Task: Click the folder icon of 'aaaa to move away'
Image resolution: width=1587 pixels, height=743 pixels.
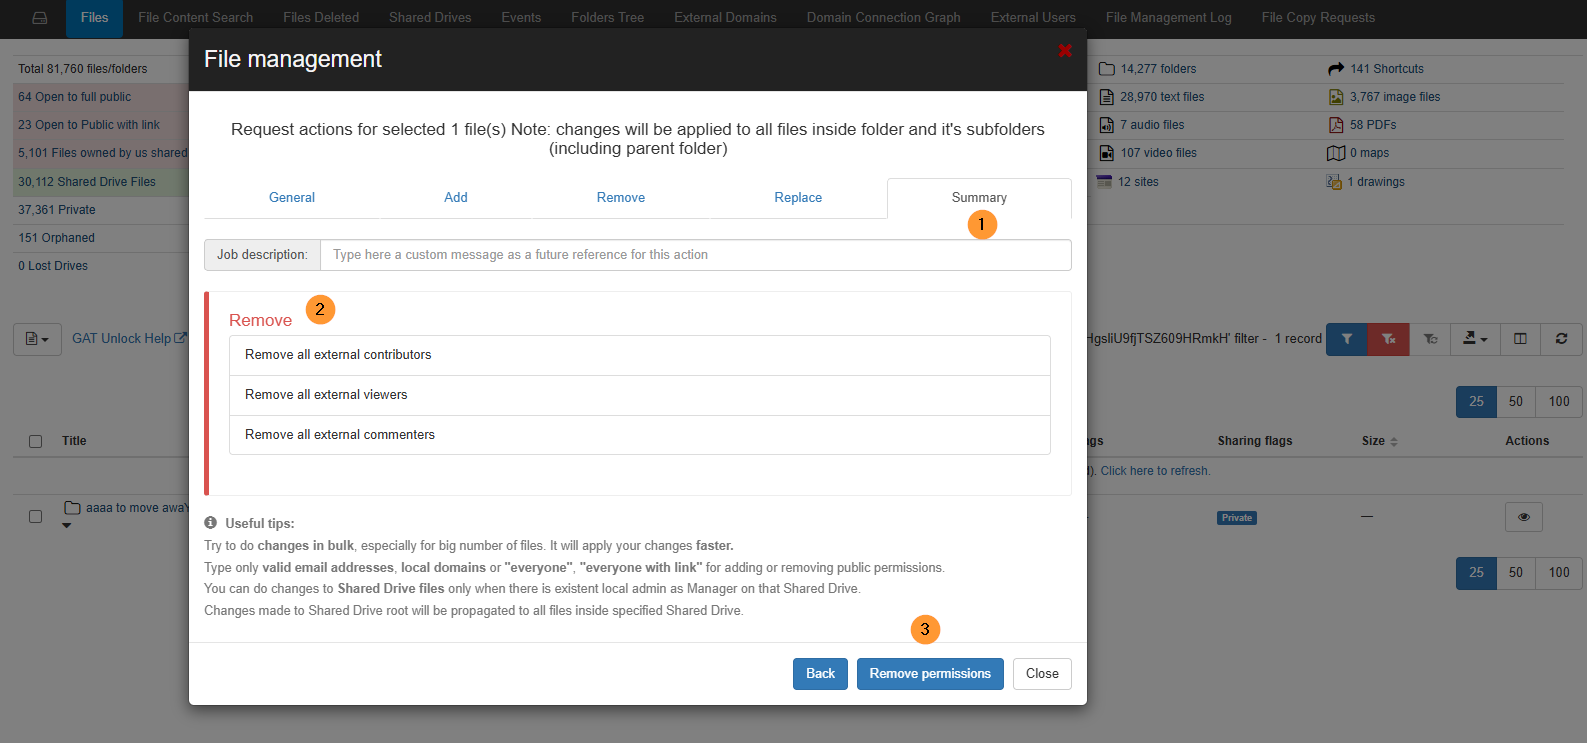Action: 72,508
